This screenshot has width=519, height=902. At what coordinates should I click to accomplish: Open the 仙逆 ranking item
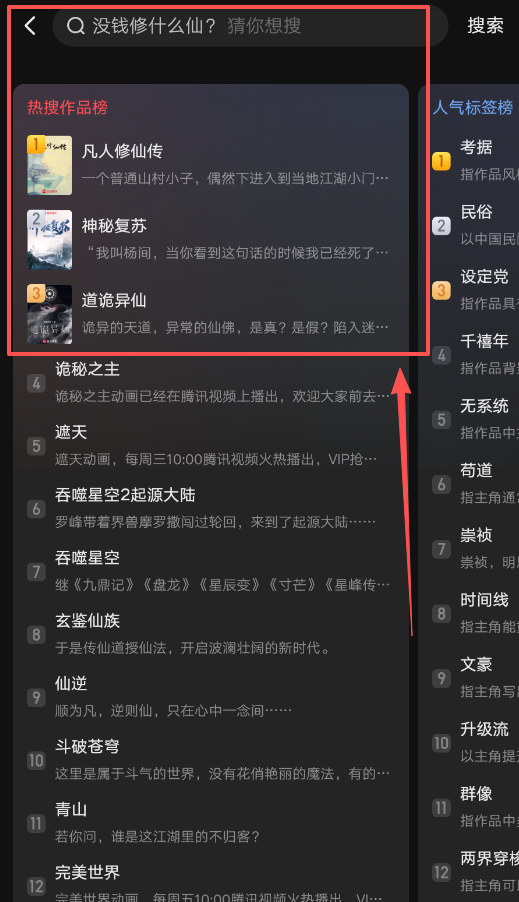click(x=211, y=697)
